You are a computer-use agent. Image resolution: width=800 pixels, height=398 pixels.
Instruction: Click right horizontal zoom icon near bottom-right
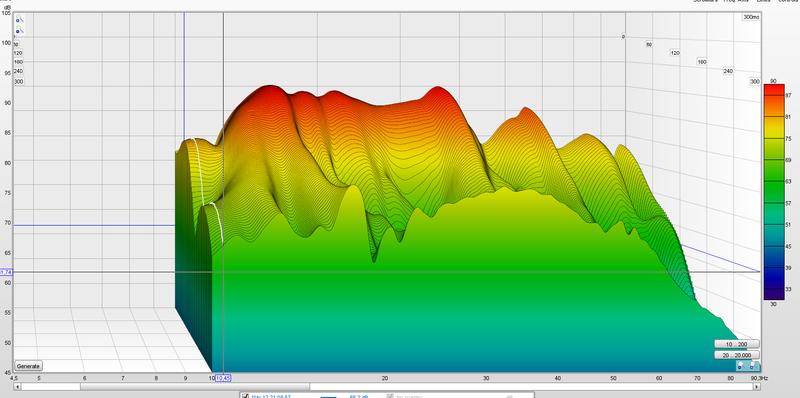coord(753,366)
